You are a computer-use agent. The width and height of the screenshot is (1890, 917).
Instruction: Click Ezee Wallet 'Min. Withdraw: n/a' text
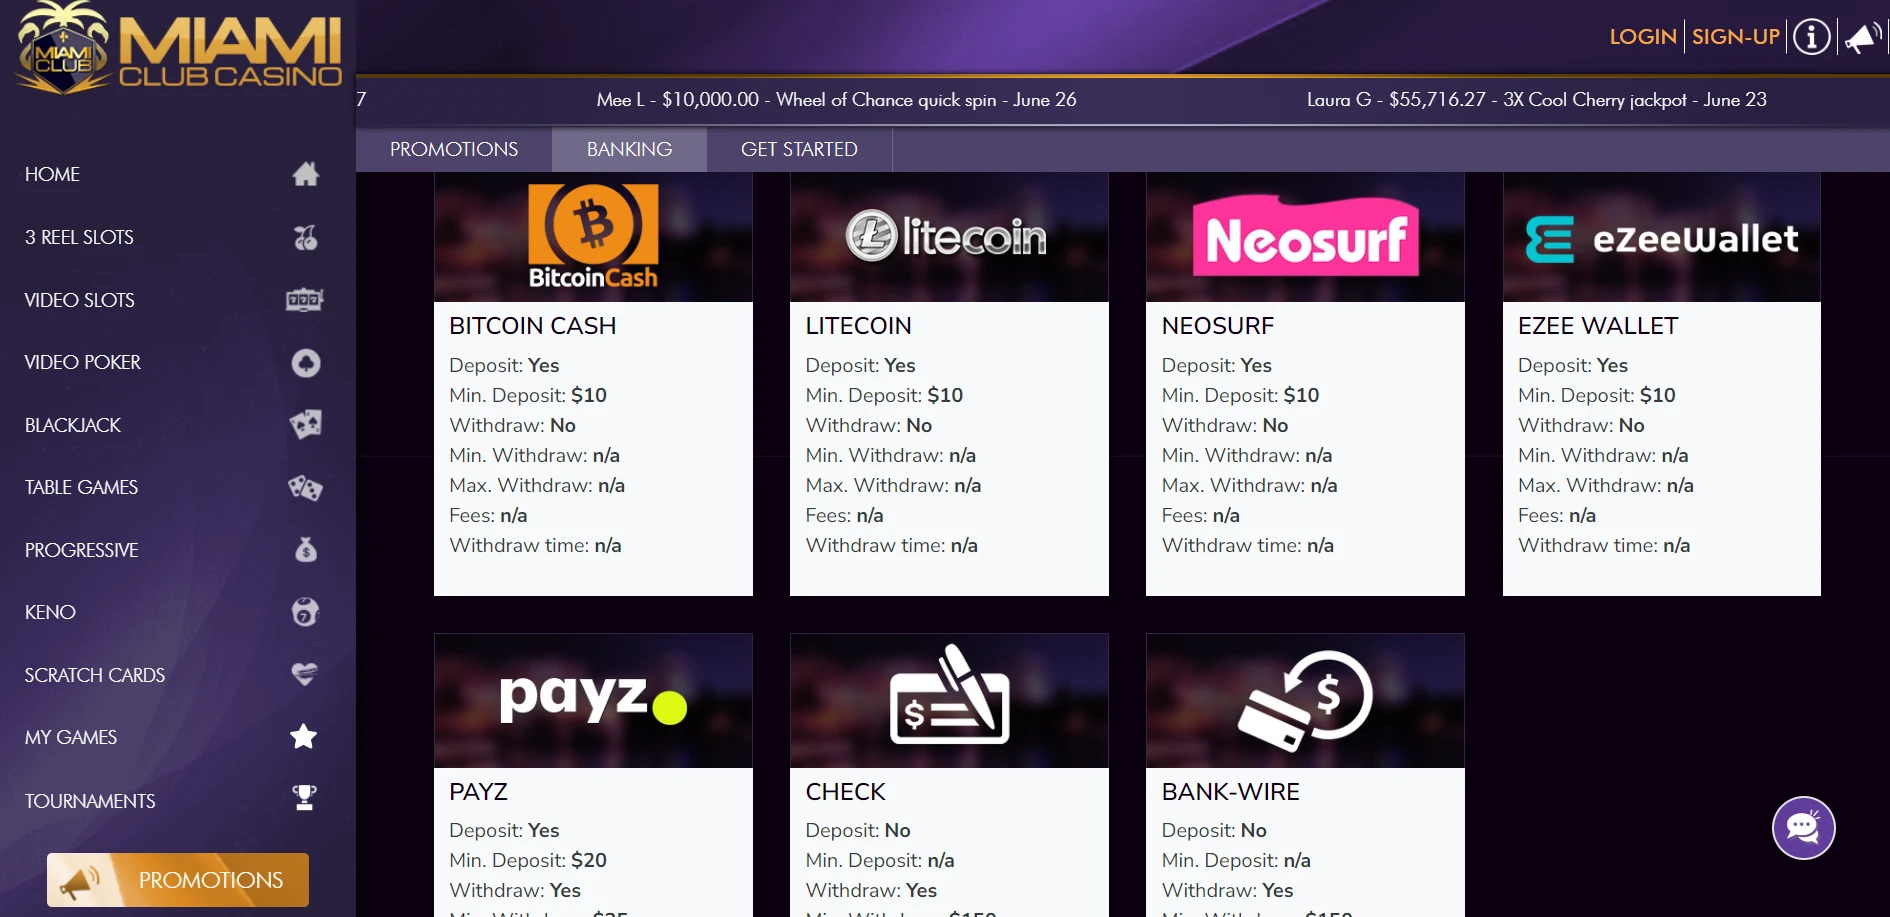pyautogui.click(x=1603, y=455)
